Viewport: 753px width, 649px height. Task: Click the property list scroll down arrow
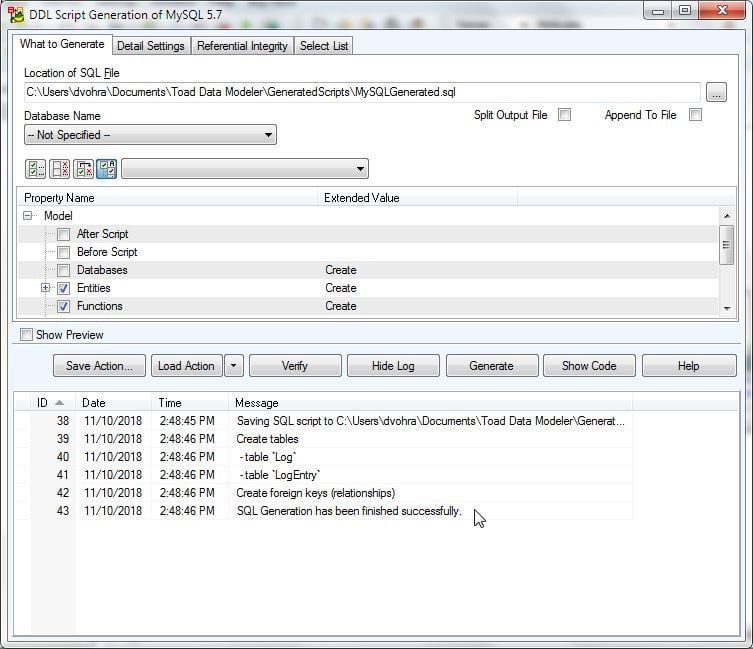[727, 308]
